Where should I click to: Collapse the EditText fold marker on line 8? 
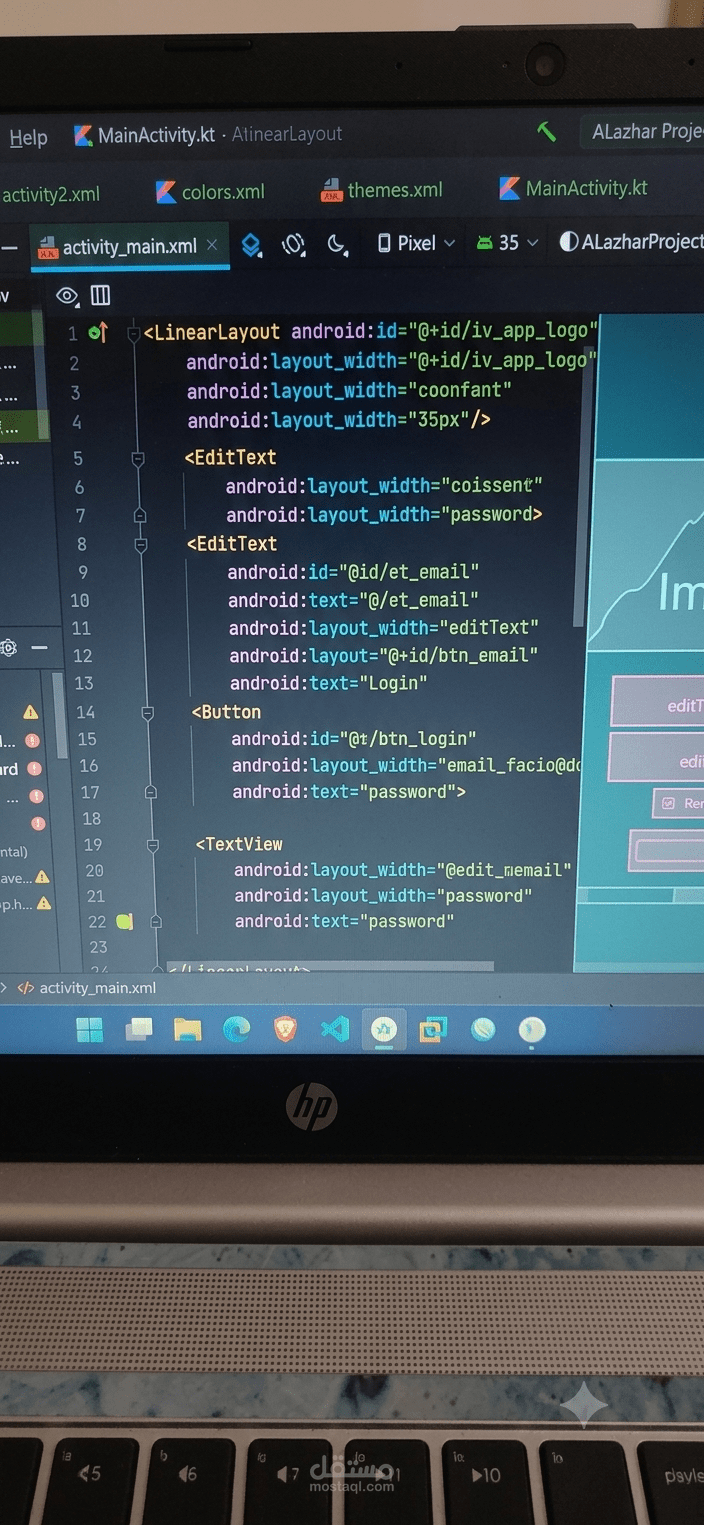(140, 545)
